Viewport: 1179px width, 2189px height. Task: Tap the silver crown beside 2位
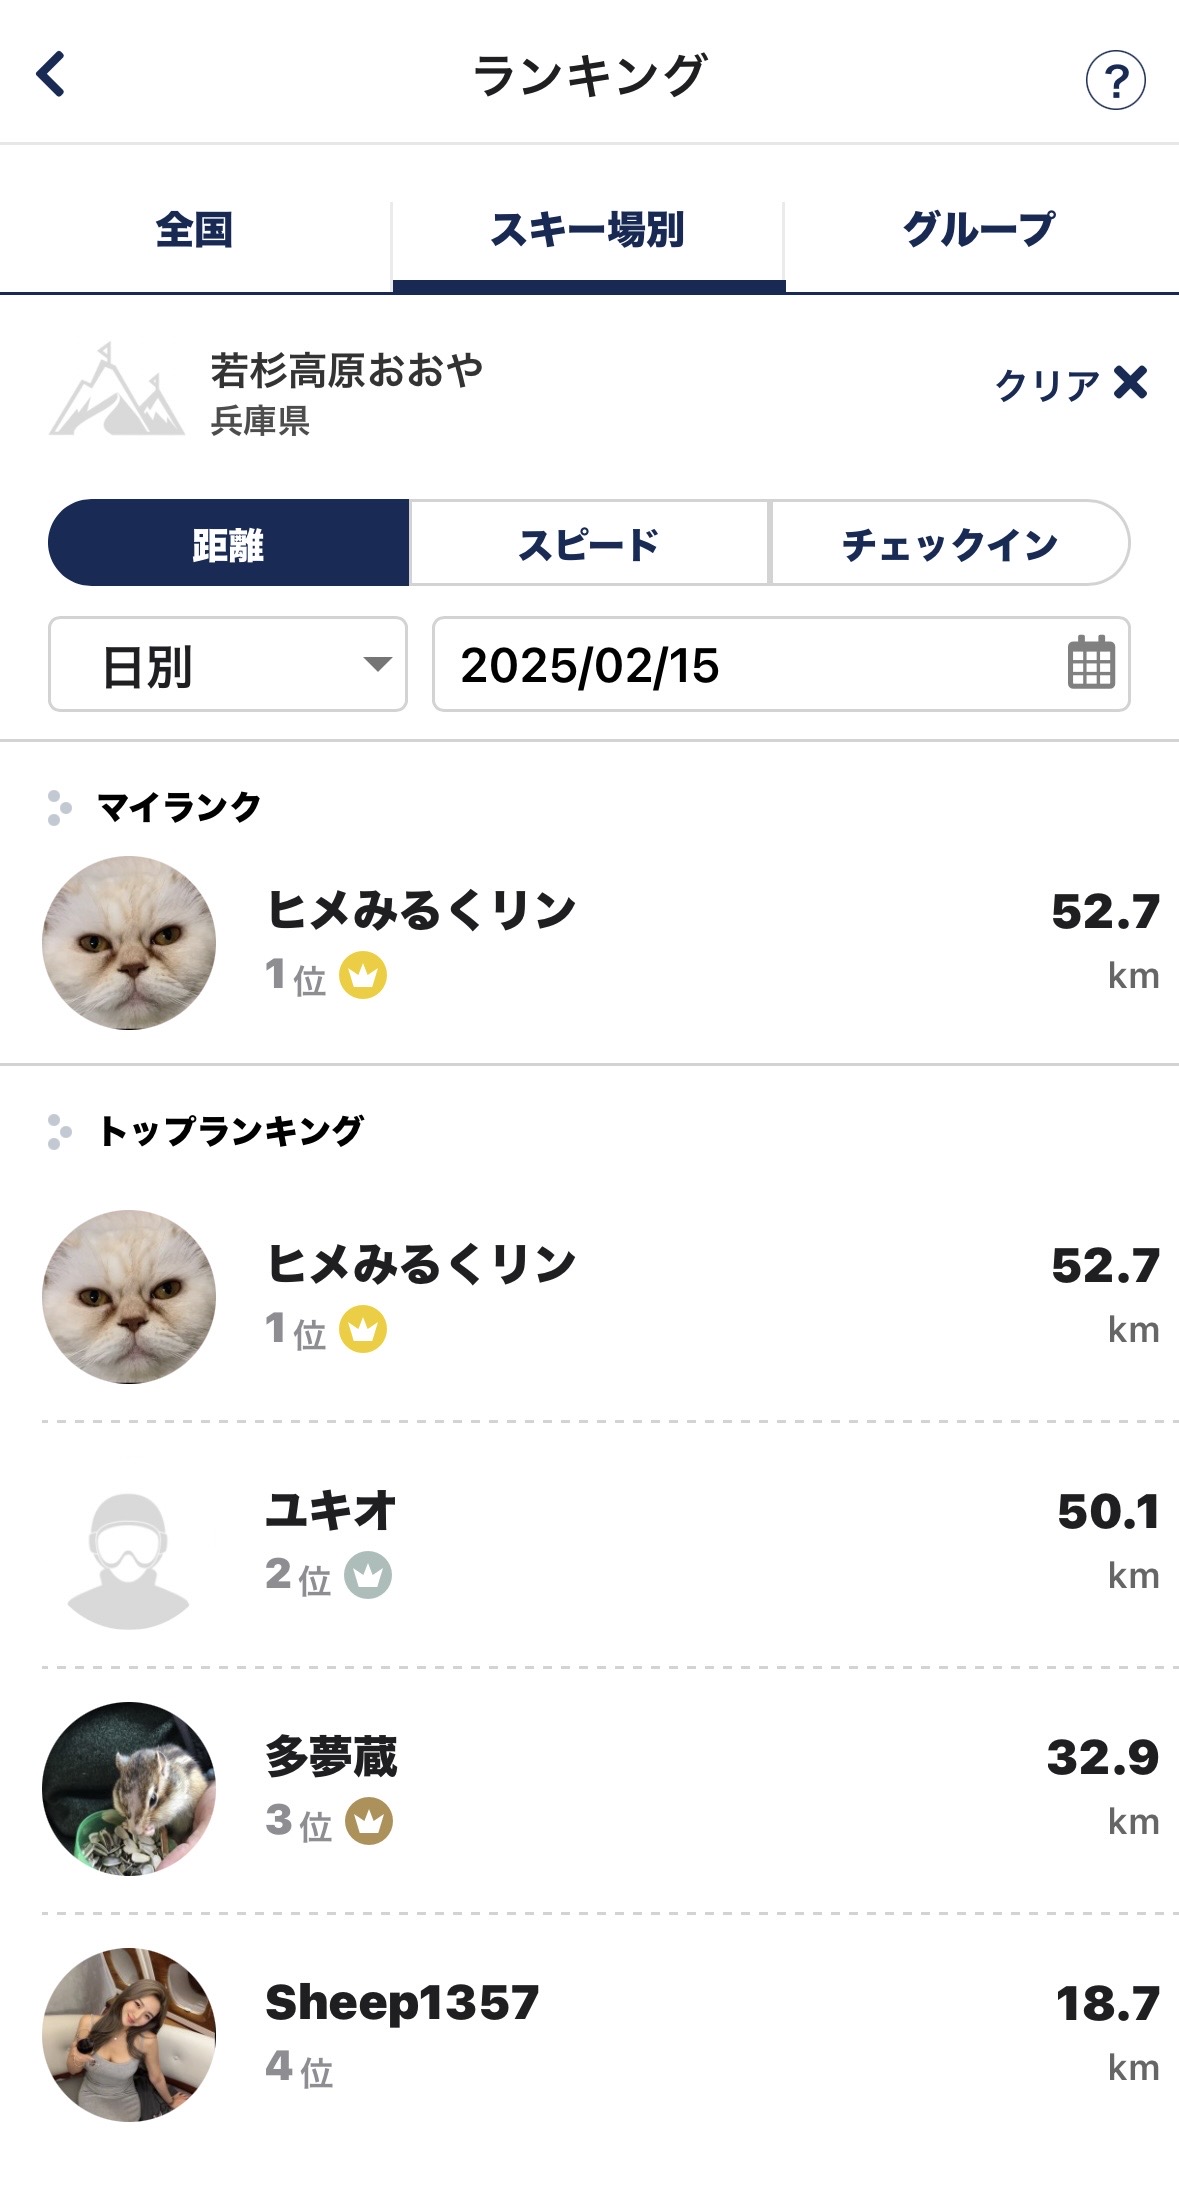tap(368, 1575)
